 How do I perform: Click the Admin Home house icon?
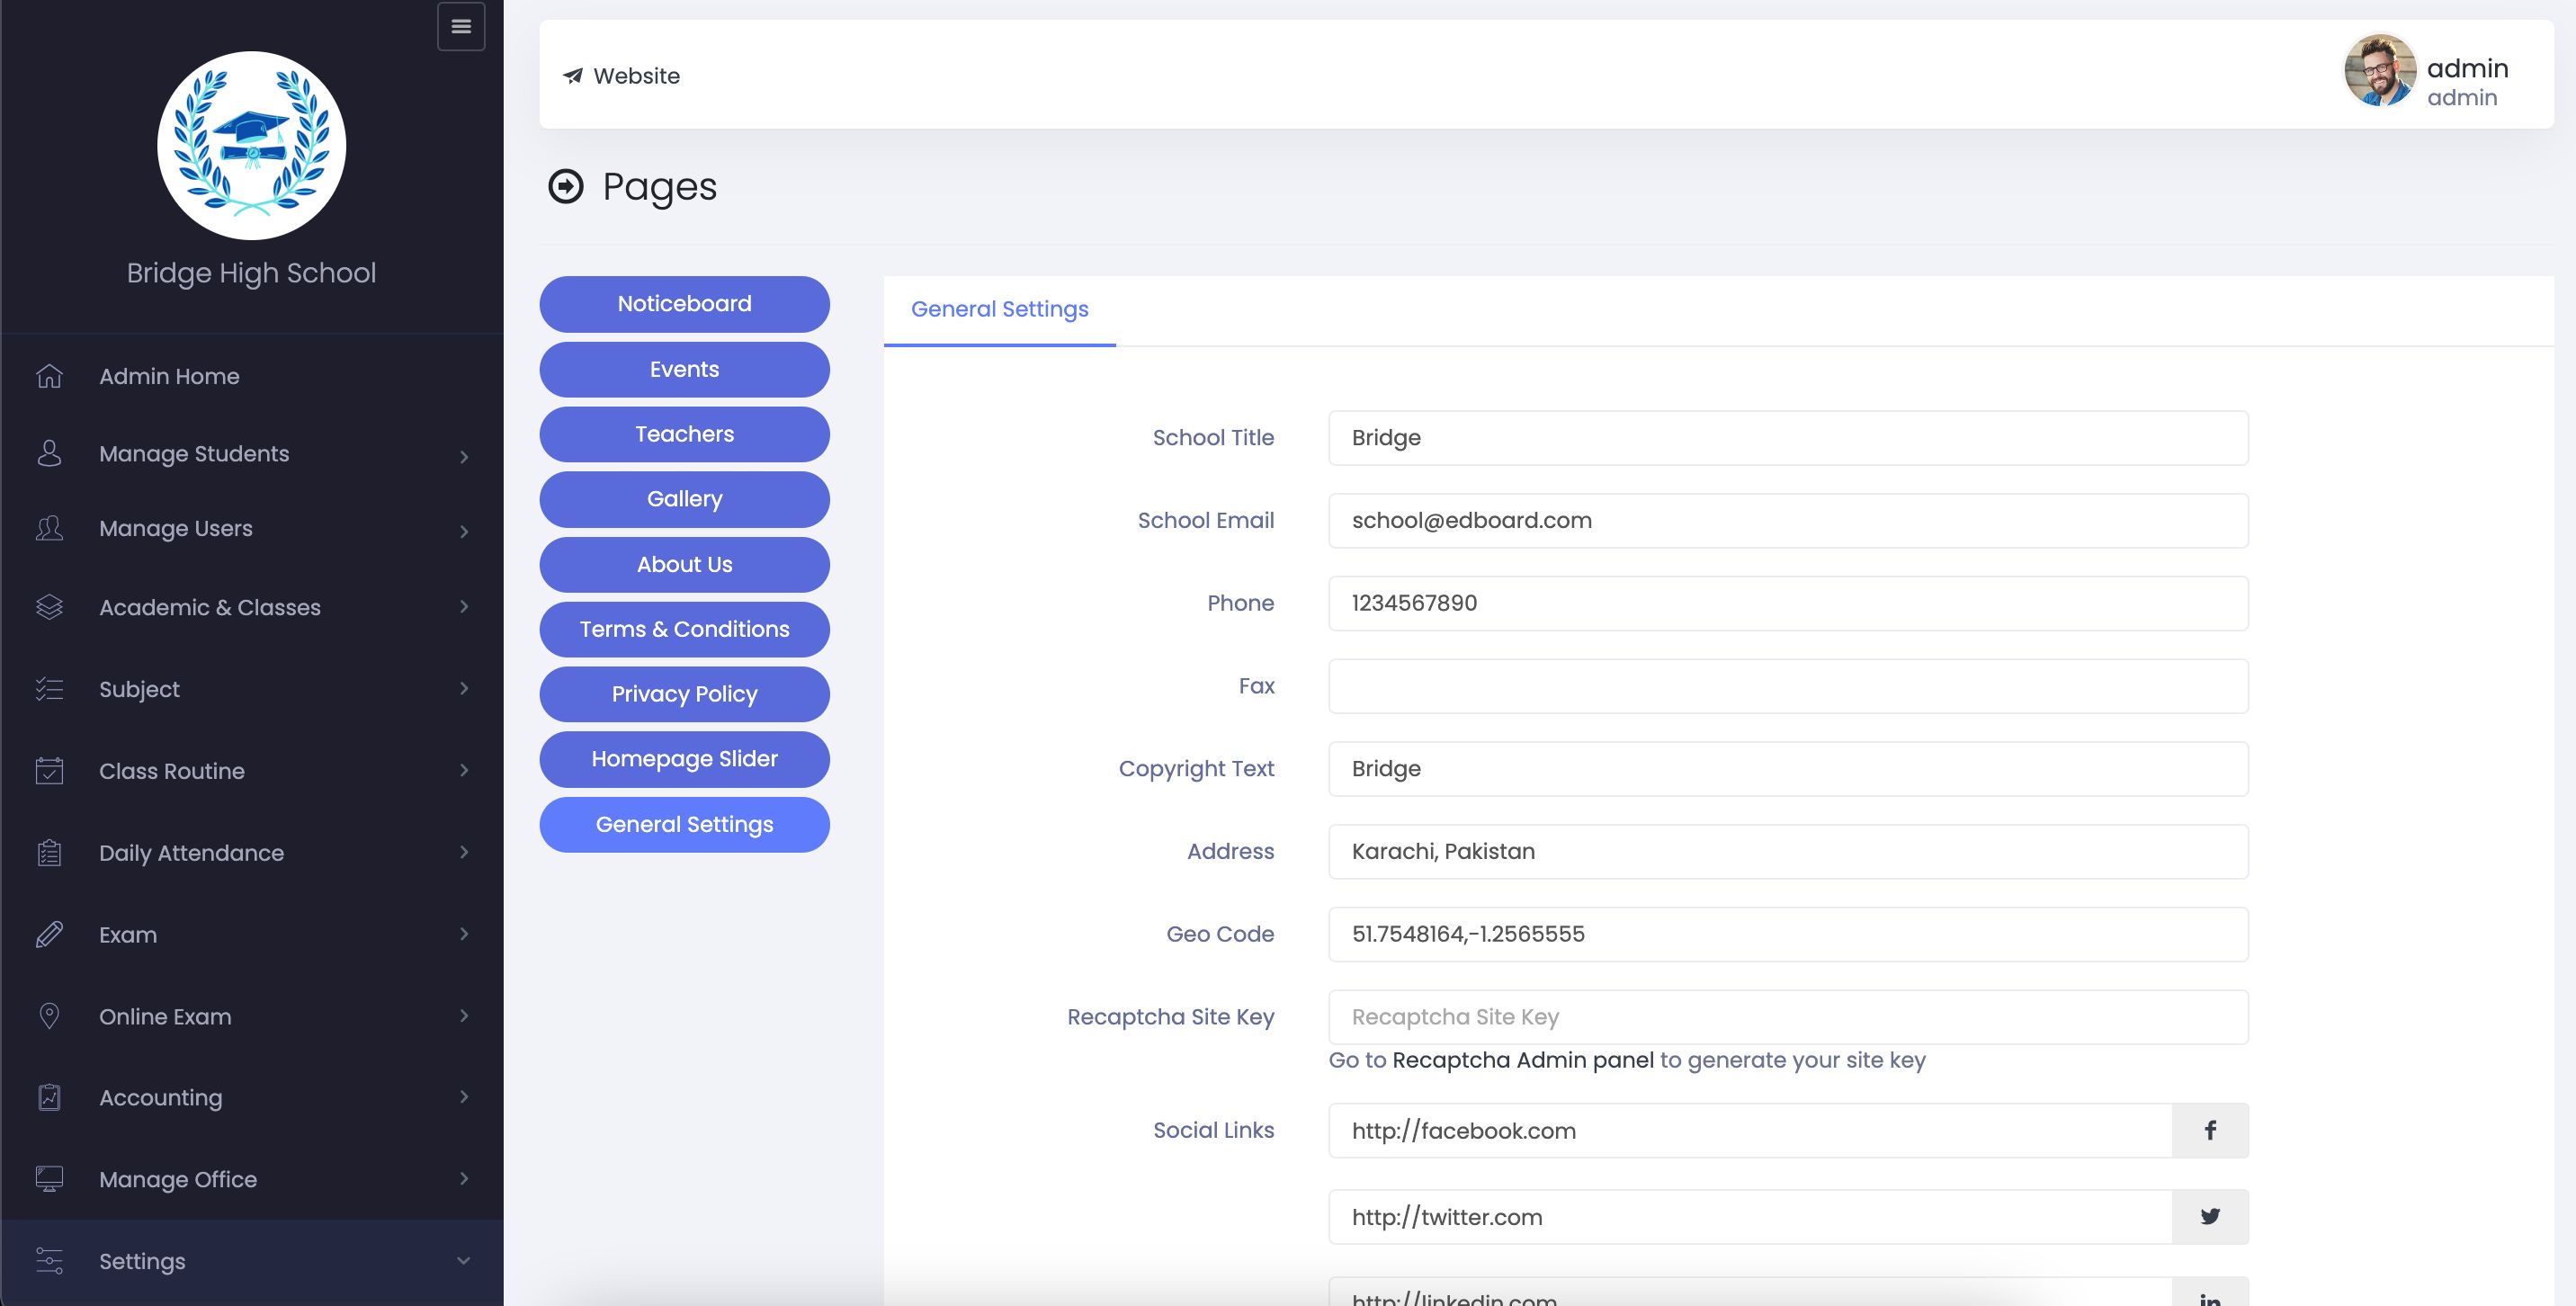click(49, 376)
